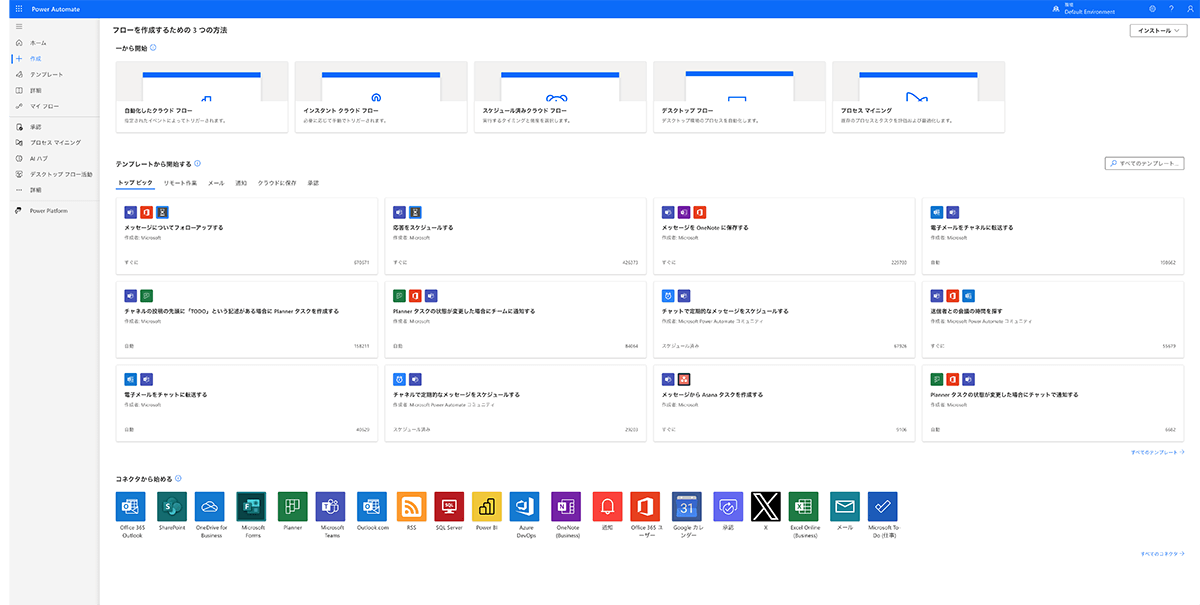This screenshot has width=1200, height=605.
Task: Select the X connector icon
Action: pyautogui.click(x=766, y=506)
